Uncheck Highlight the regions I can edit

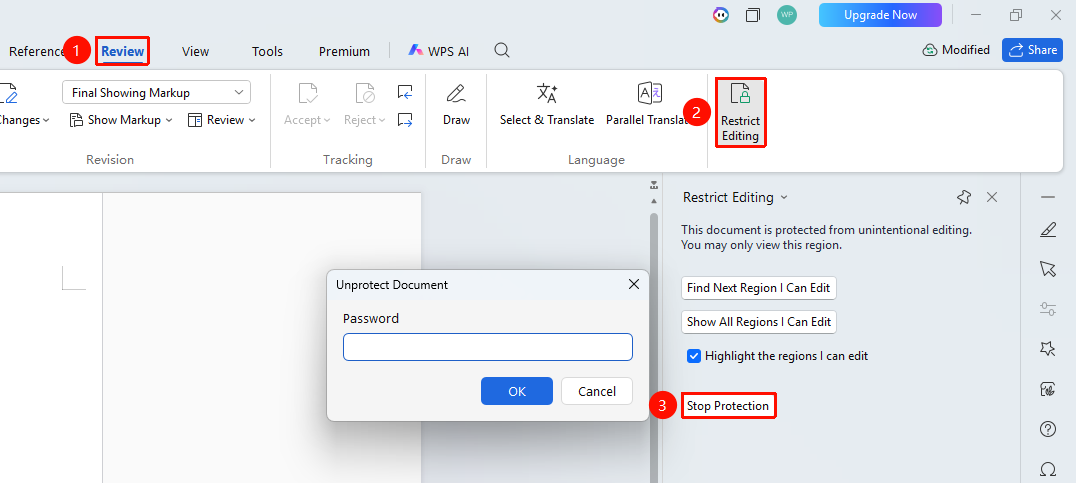click(x=694, y=356)
